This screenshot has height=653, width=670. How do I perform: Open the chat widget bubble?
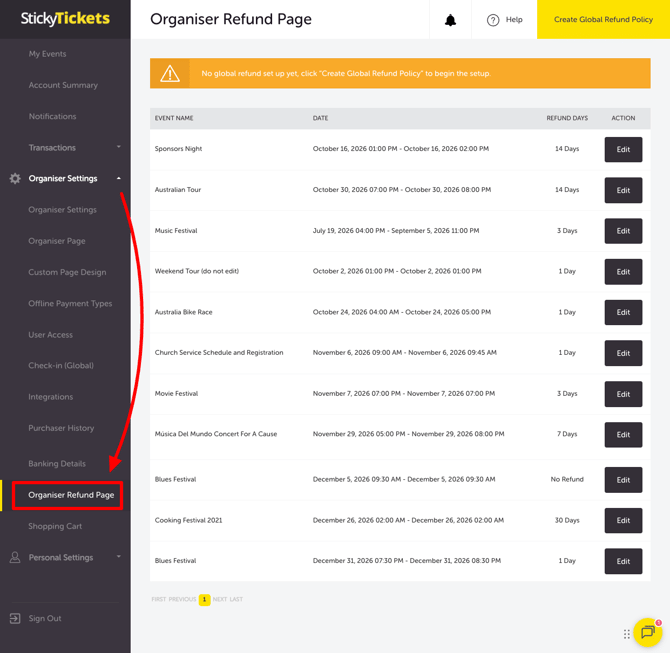click(648, 632)
